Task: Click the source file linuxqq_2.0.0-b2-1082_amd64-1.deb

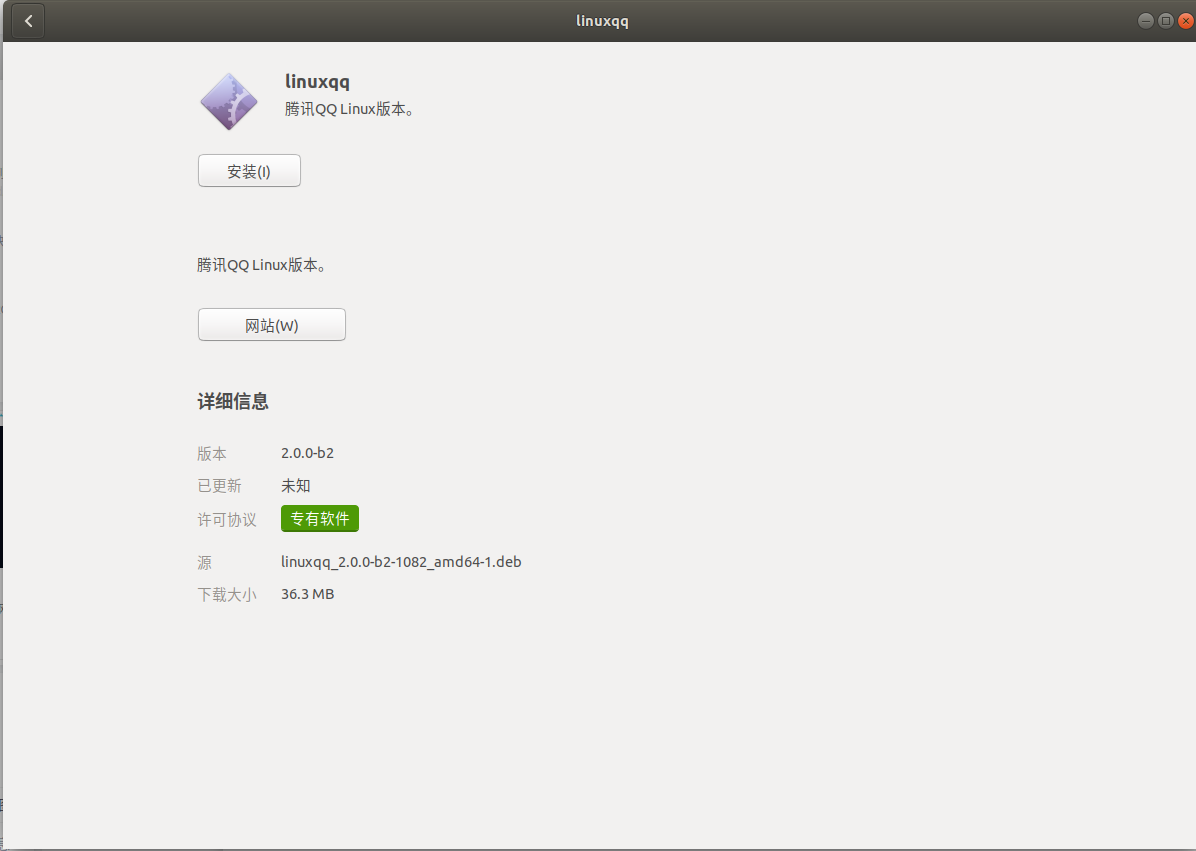Action: 401,562
